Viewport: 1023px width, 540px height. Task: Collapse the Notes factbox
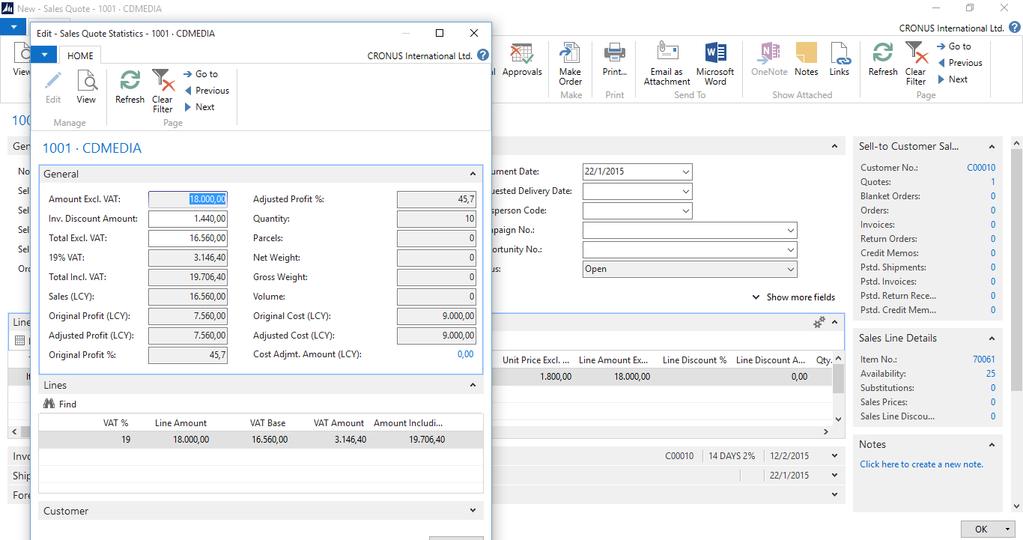(x=991, y=445)
